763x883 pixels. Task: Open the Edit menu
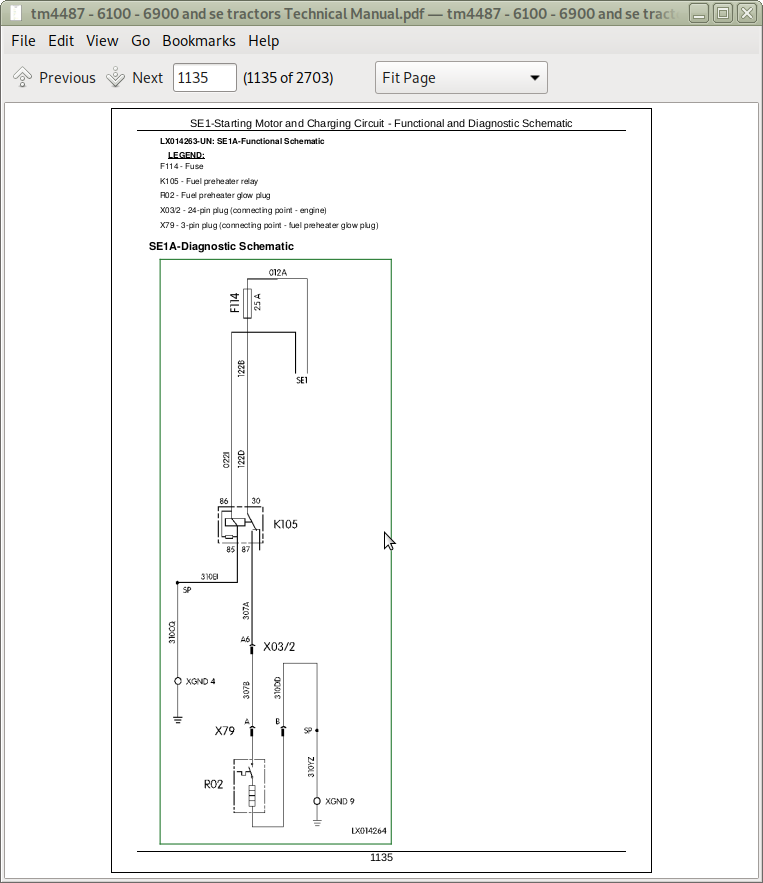(x=61, y=41)
